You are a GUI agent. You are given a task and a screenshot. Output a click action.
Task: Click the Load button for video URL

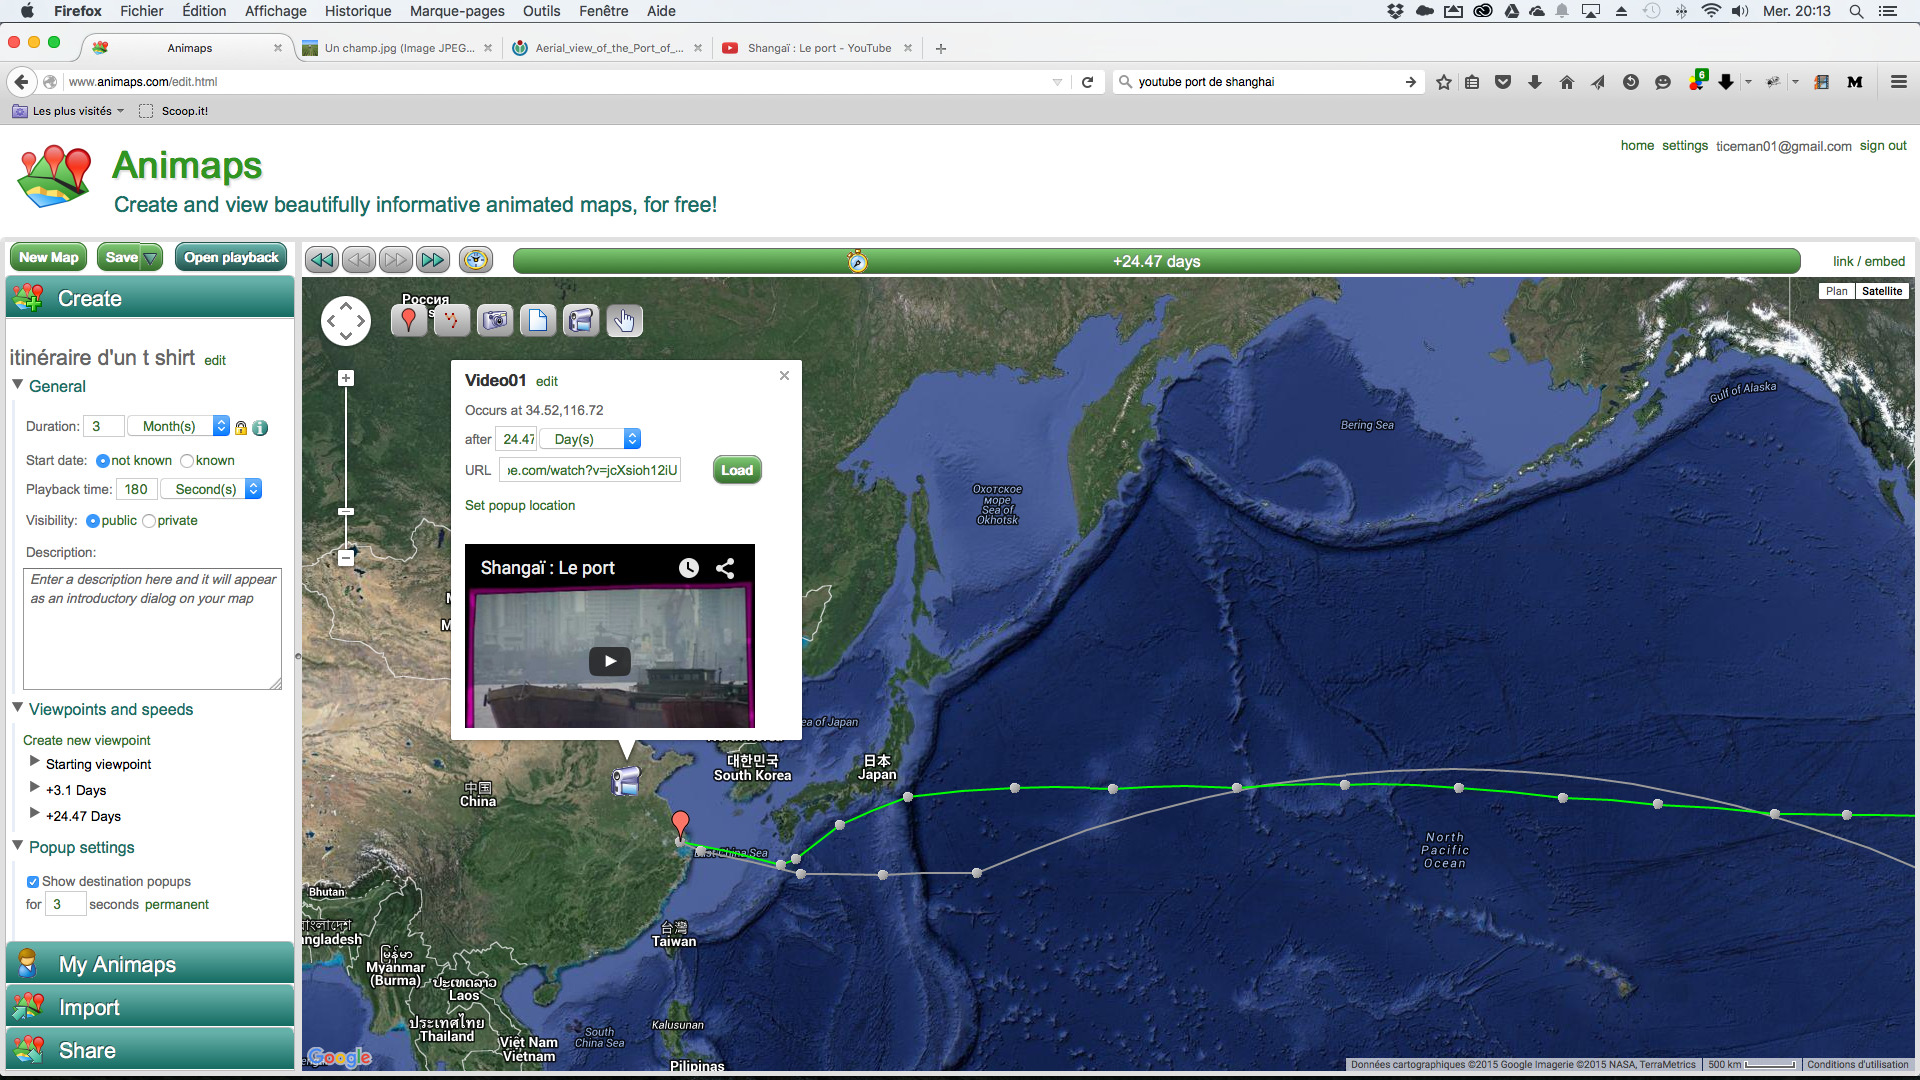coord(737,470)
